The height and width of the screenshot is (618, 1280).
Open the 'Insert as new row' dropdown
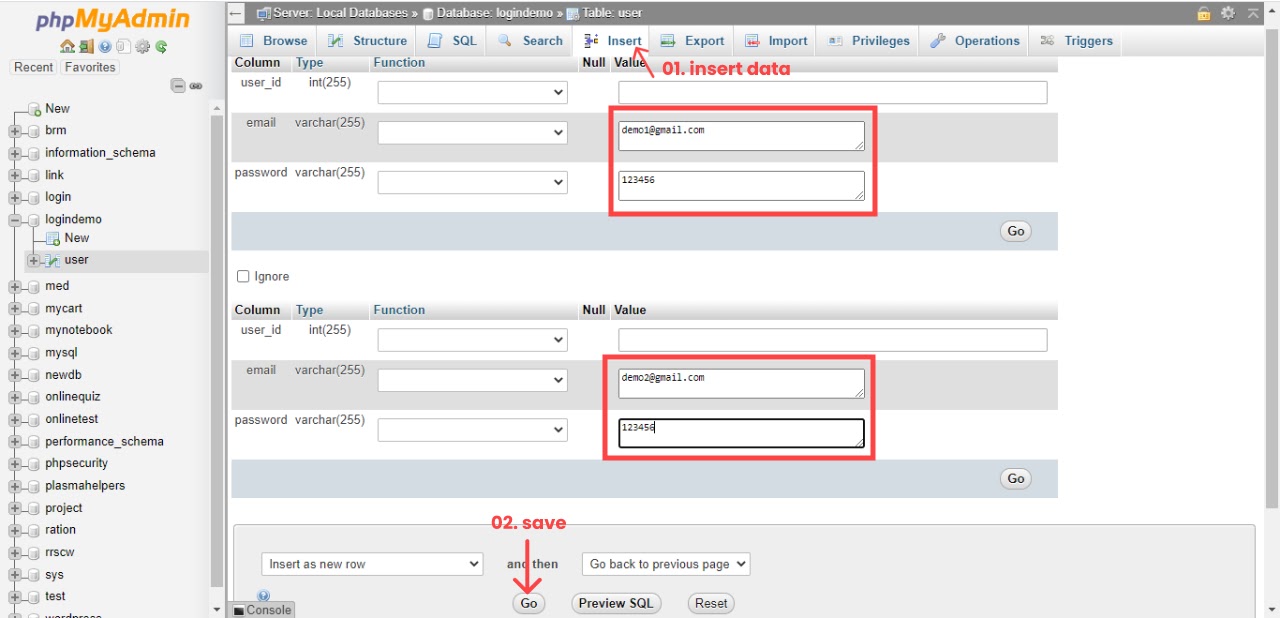[x=372, y=564]
